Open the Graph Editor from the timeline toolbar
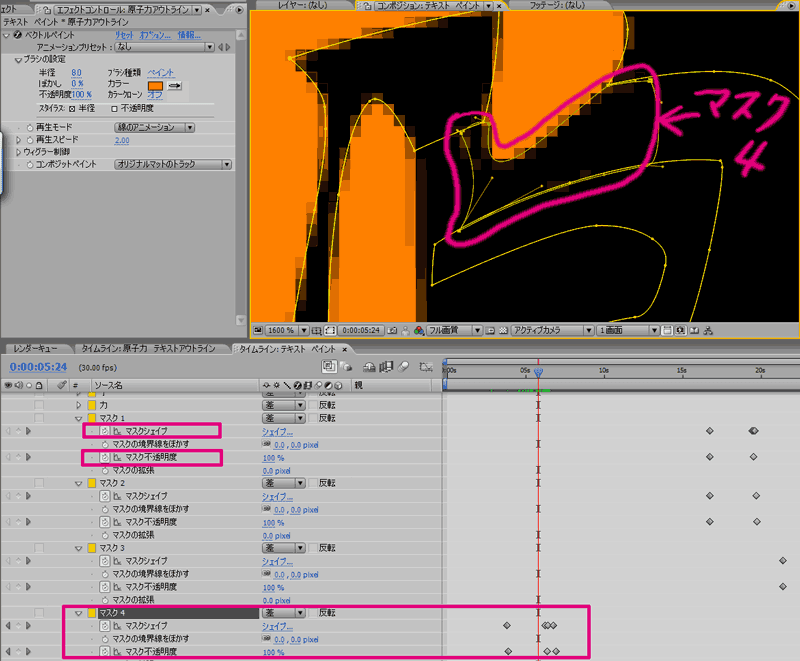The width and height of the screenshot is (800, 661). tap(428, 367)
